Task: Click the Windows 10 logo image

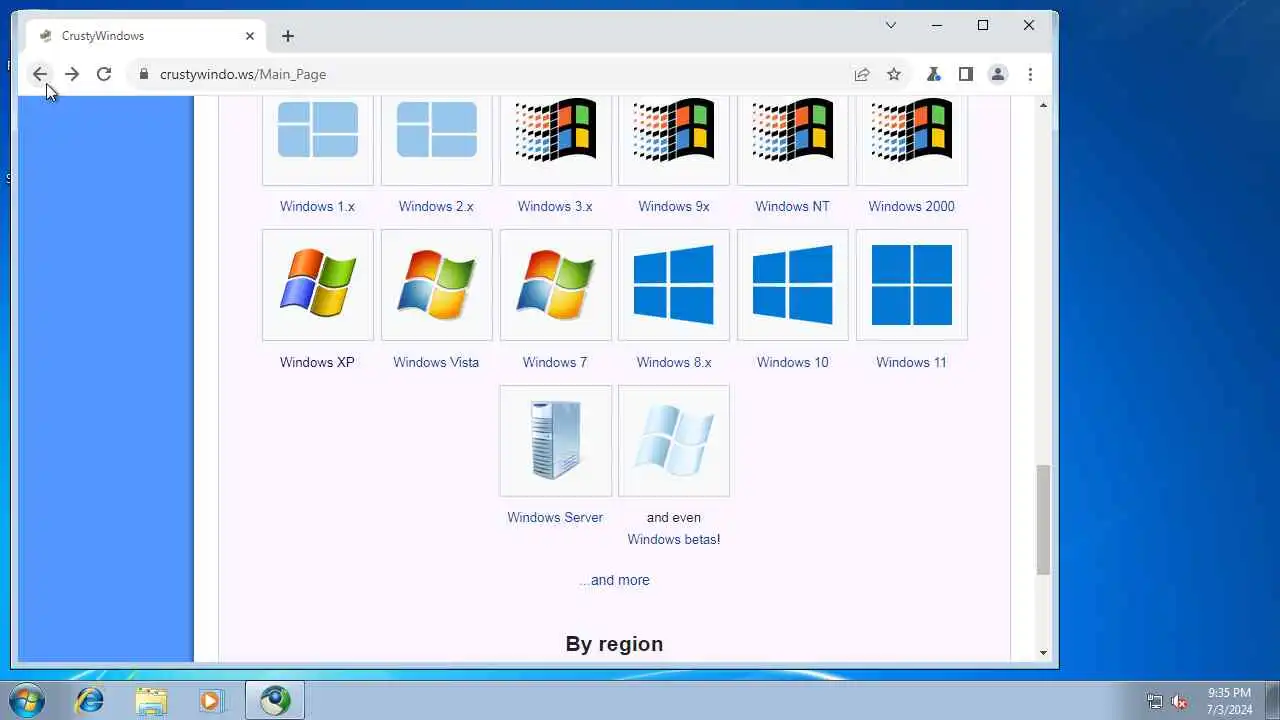Action: [793, 285]
